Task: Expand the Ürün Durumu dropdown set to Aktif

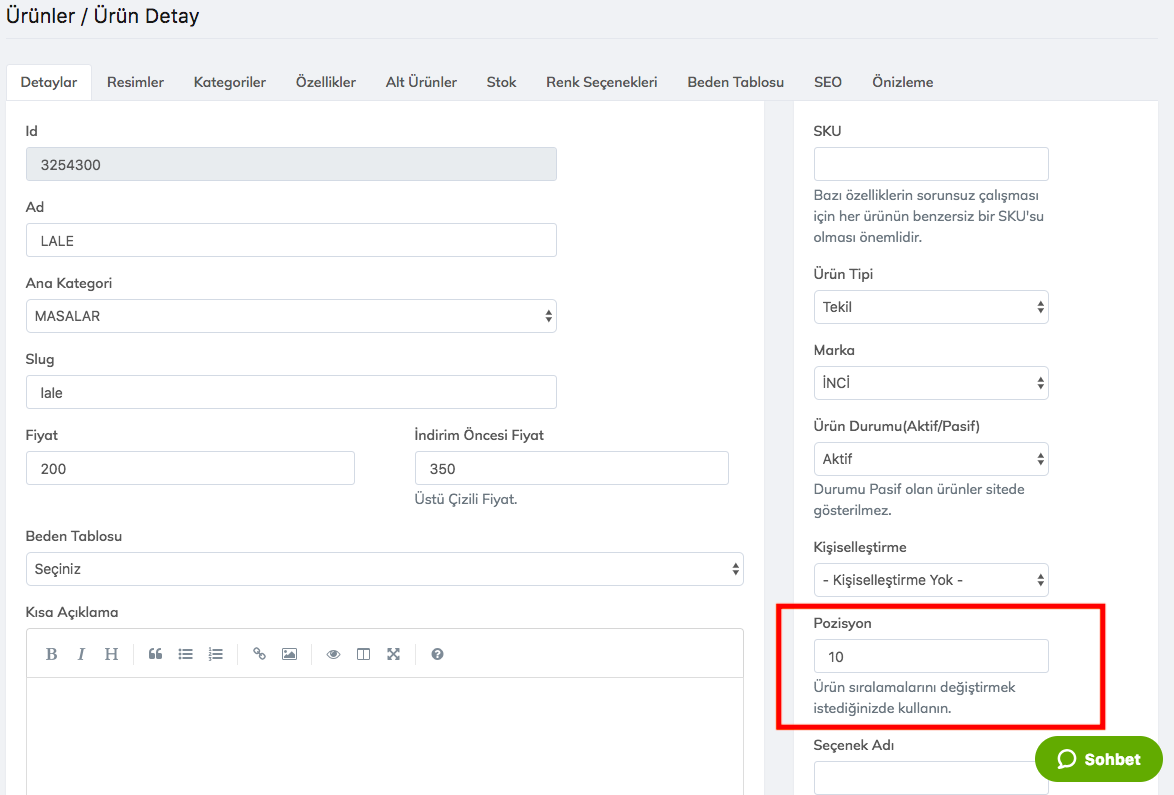Action: 930,459
